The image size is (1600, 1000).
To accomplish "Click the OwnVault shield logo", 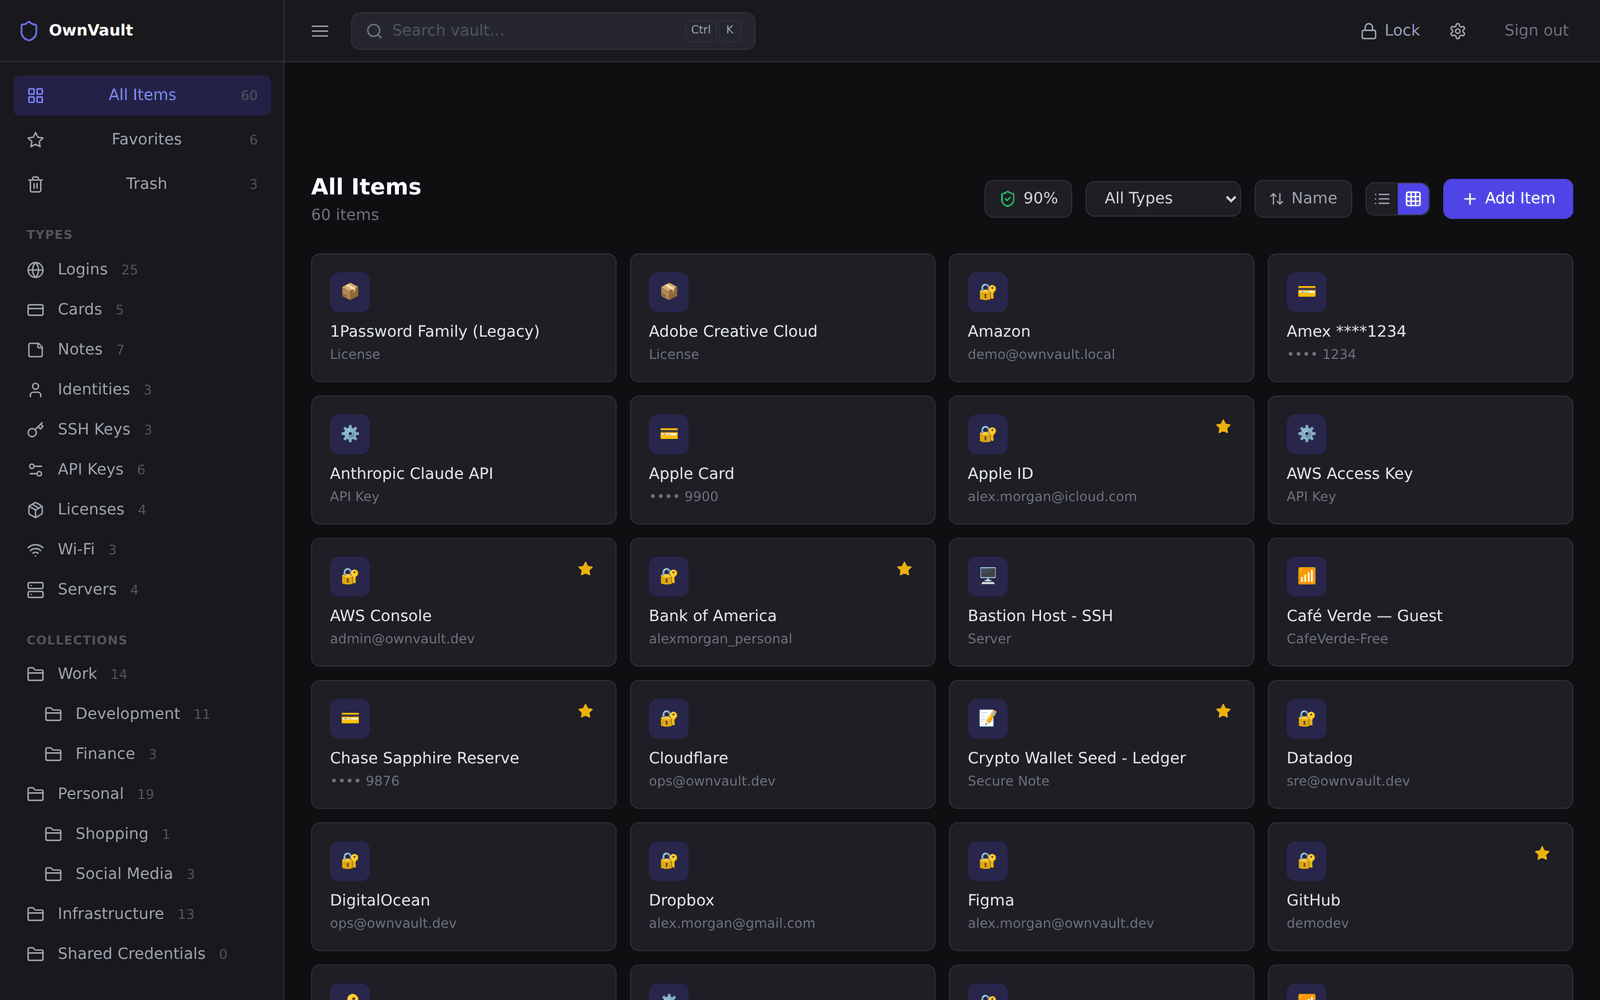I will (x=29, y=31).
